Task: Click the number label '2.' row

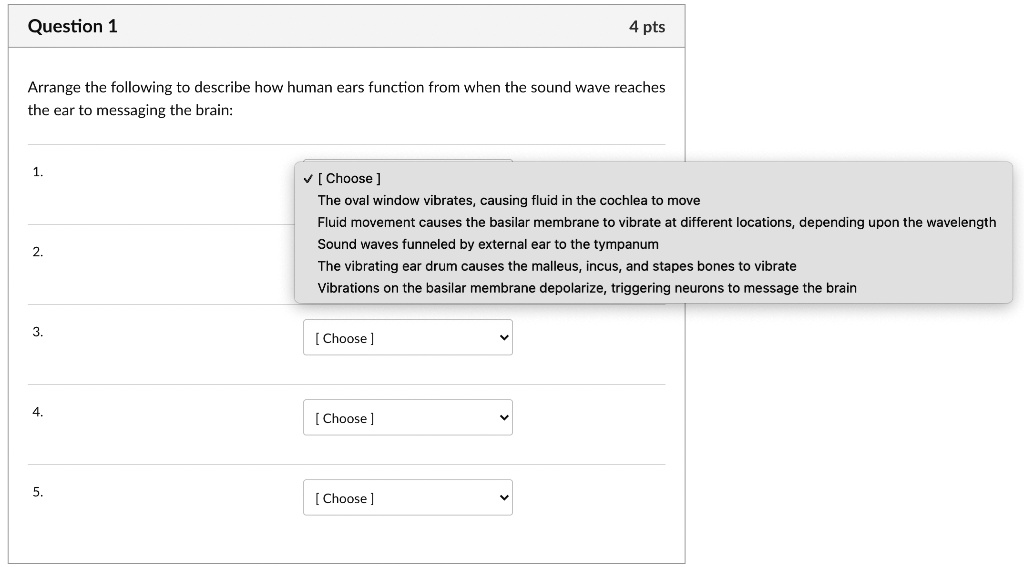Action: pos(37,252)
